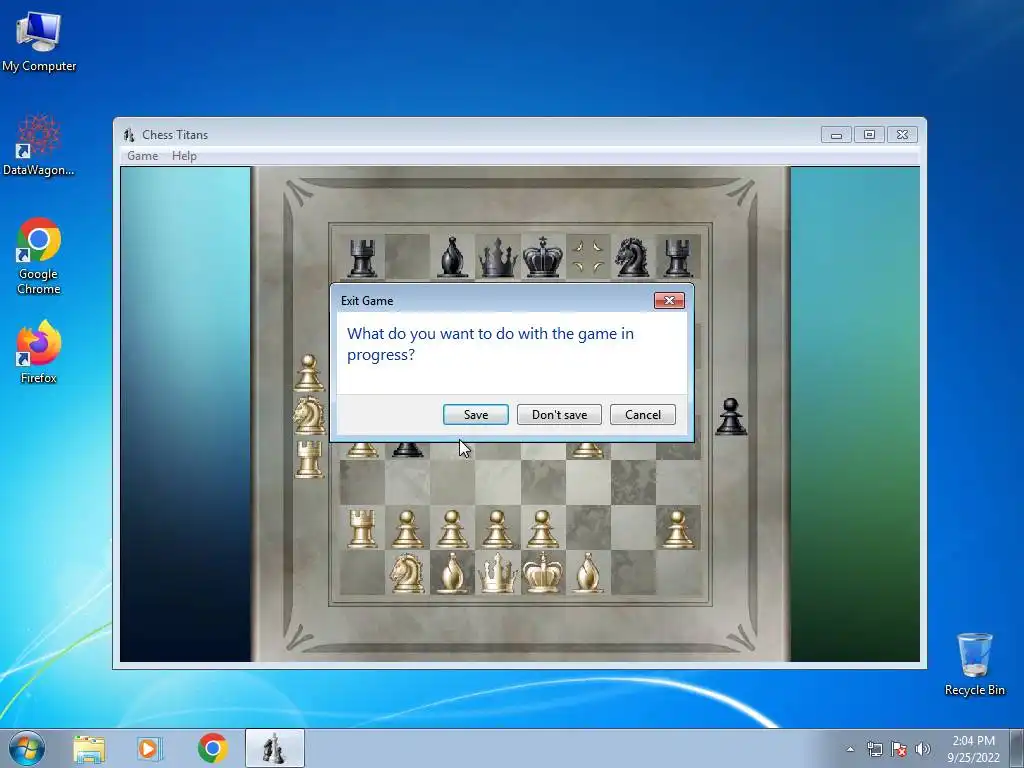
Task: Open the Firefox desktop shortcut
Action: tap(39, 351)
